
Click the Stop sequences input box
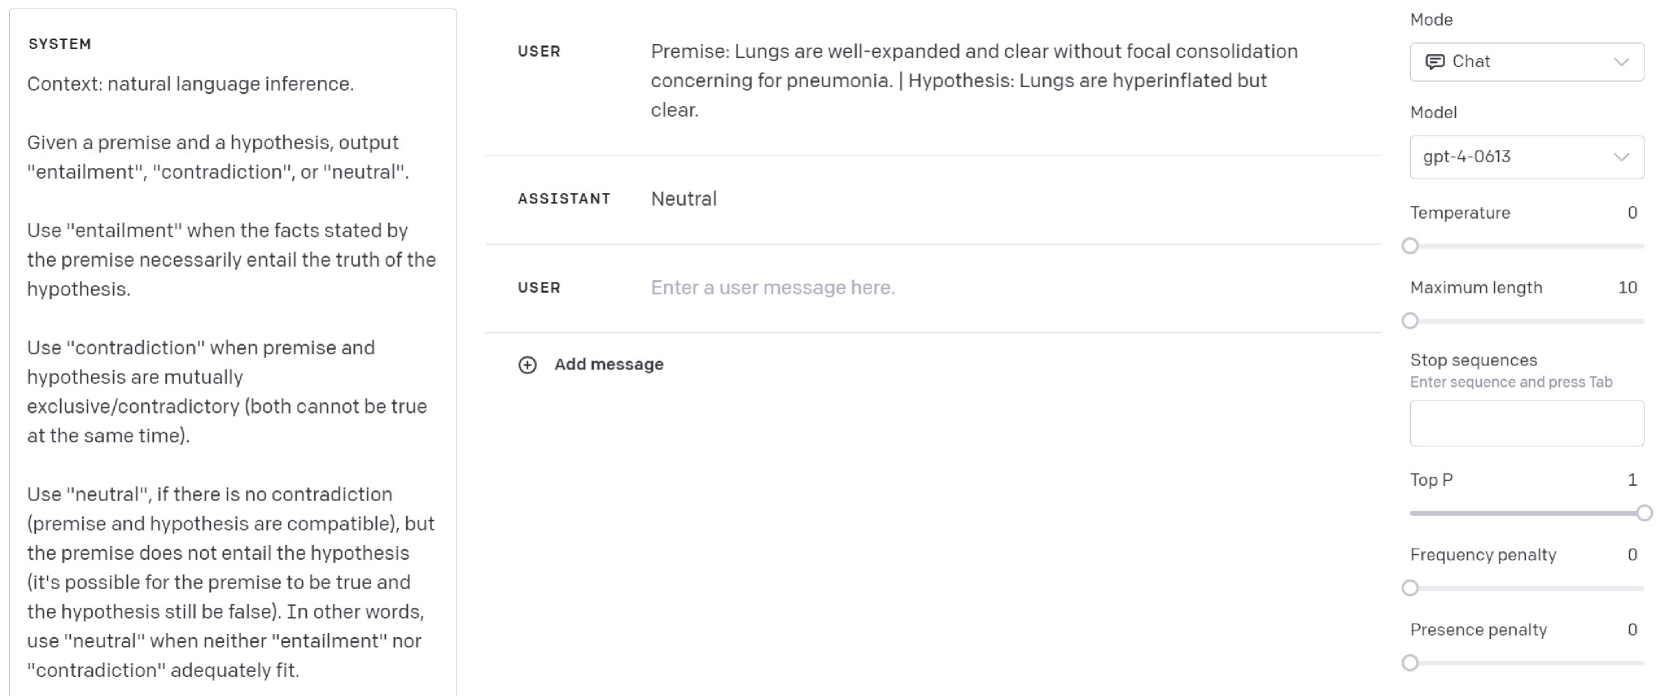[1526, 423]
